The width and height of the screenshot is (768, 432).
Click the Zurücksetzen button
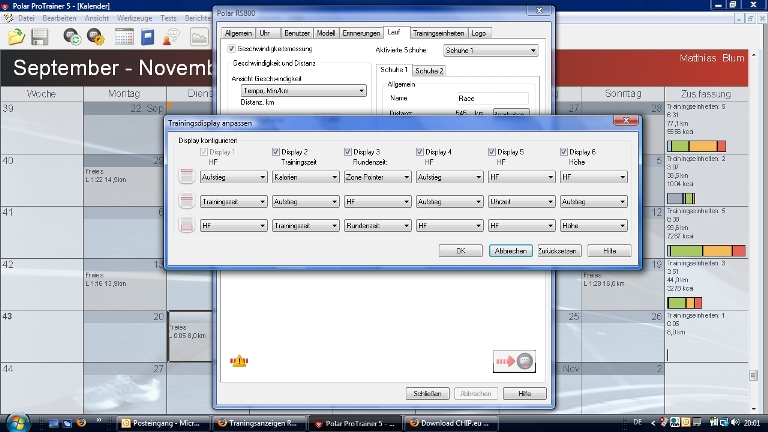pos(559,250)
